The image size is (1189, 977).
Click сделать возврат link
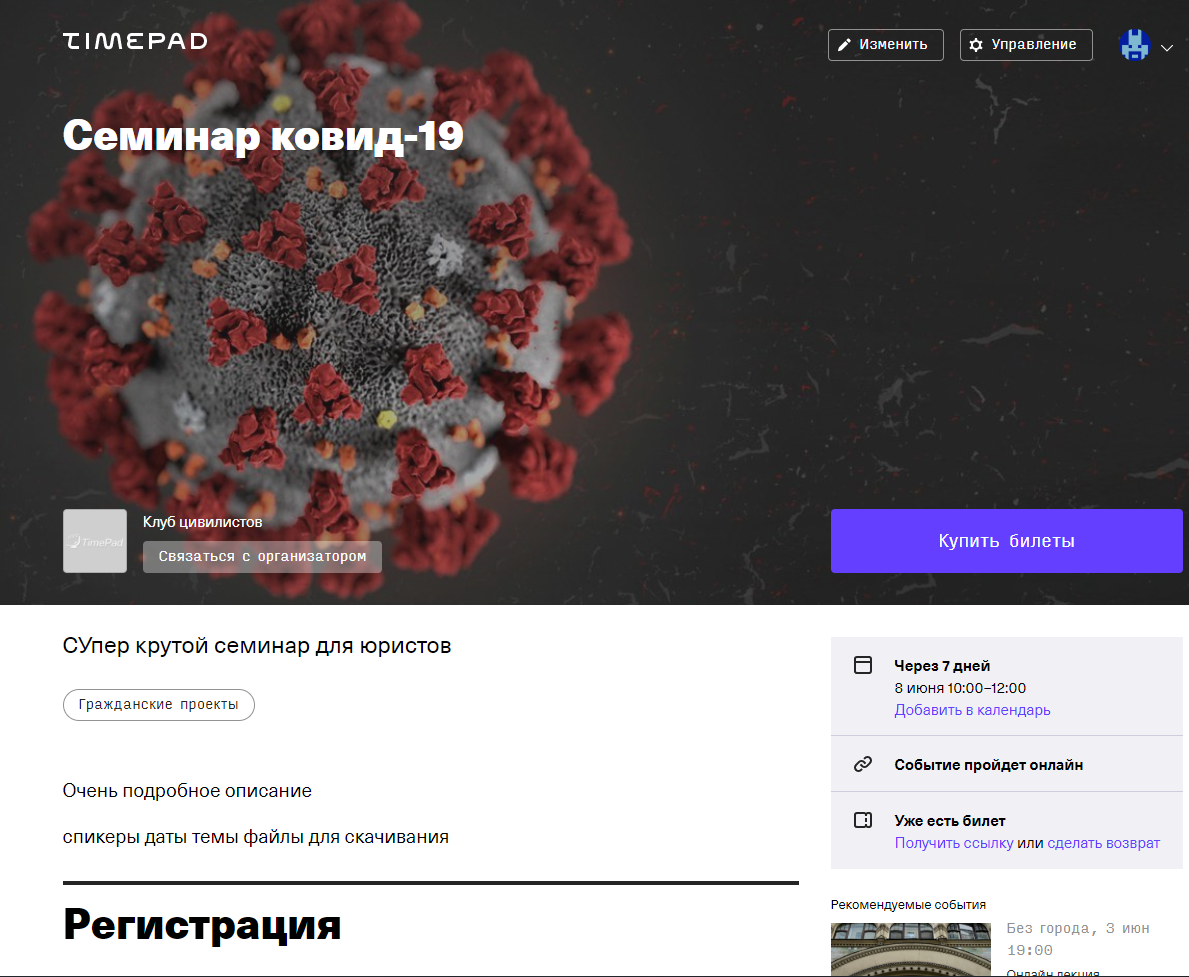point(1103,843)
